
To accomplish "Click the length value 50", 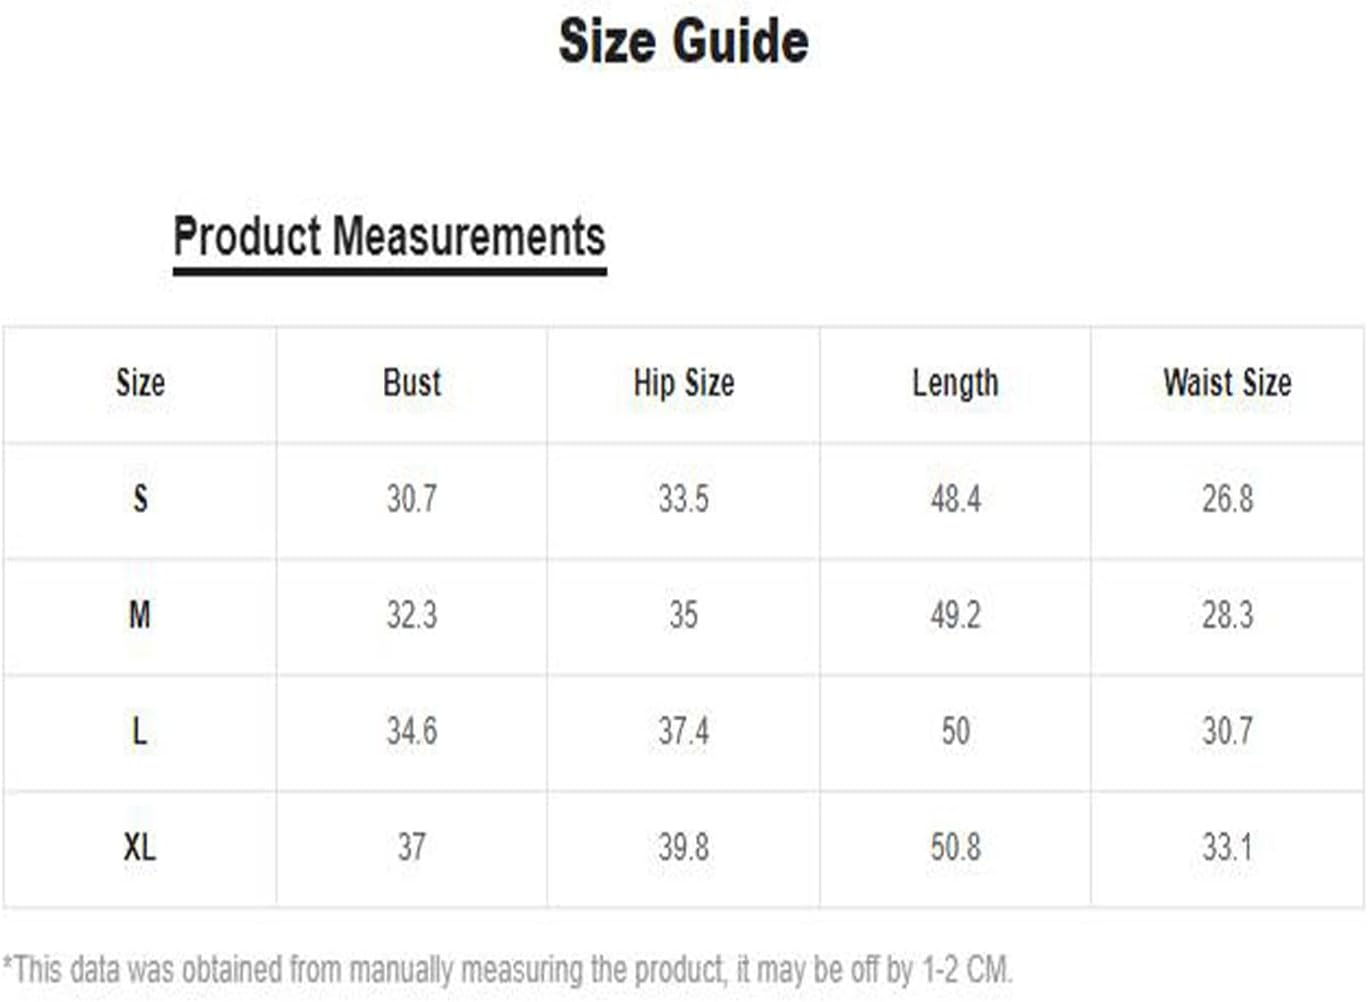I will [x=955, y=731].
